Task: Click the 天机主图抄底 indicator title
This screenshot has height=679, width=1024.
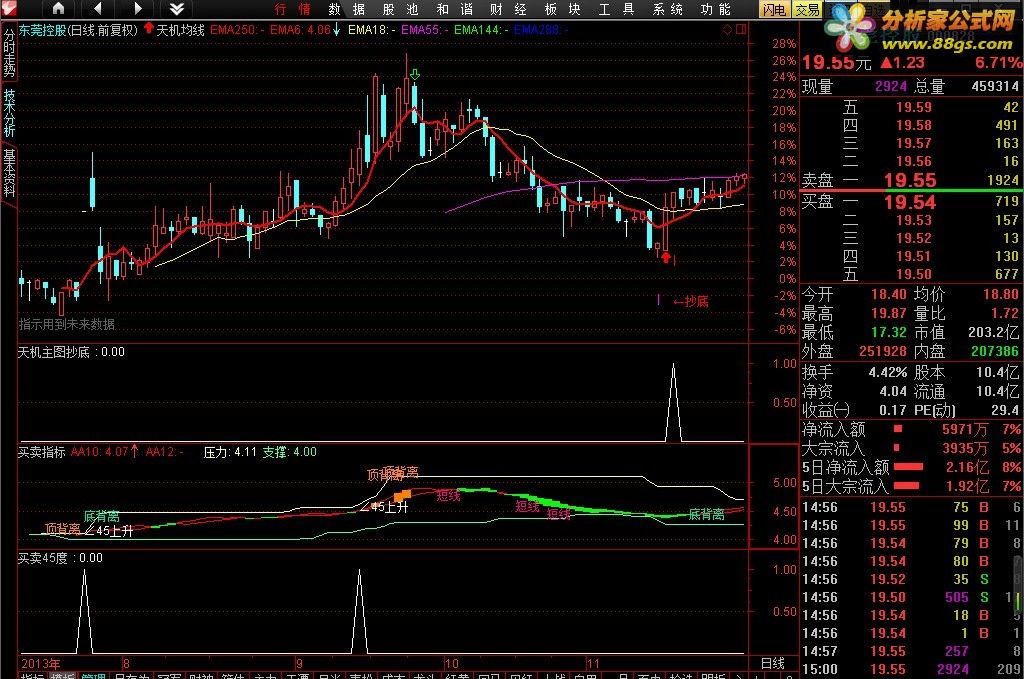Action: pos(54,353)
